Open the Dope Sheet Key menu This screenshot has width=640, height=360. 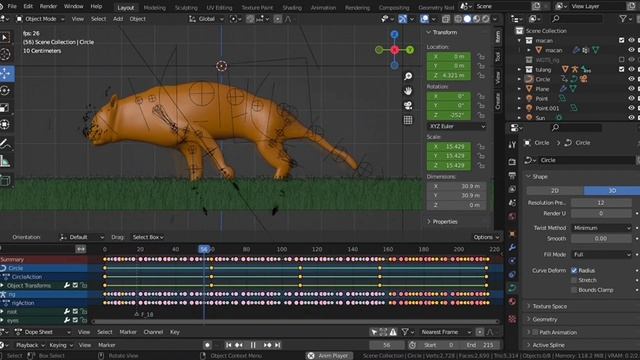(175, 332)
